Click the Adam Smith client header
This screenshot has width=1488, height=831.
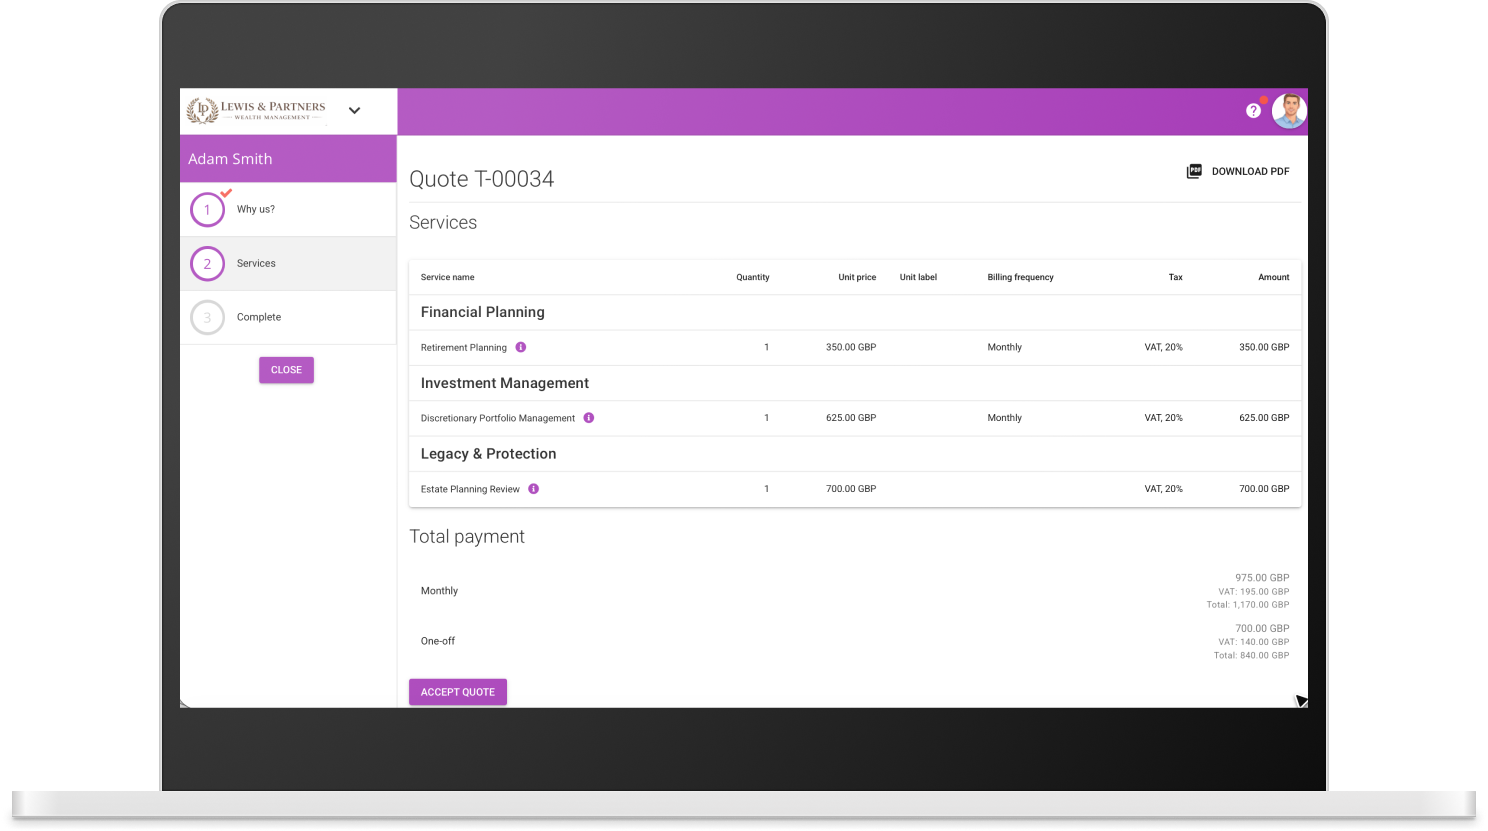coord(230,158)
